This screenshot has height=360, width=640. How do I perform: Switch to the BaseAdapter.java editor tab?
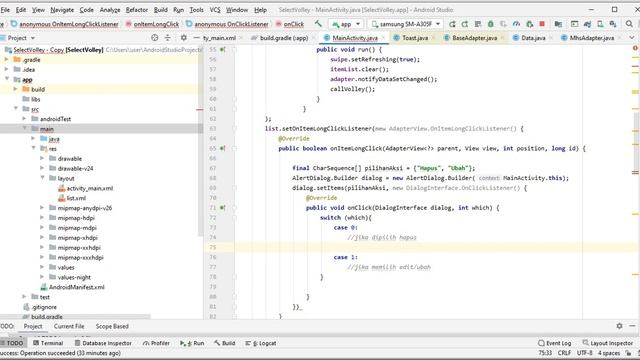tap(474, 38)
